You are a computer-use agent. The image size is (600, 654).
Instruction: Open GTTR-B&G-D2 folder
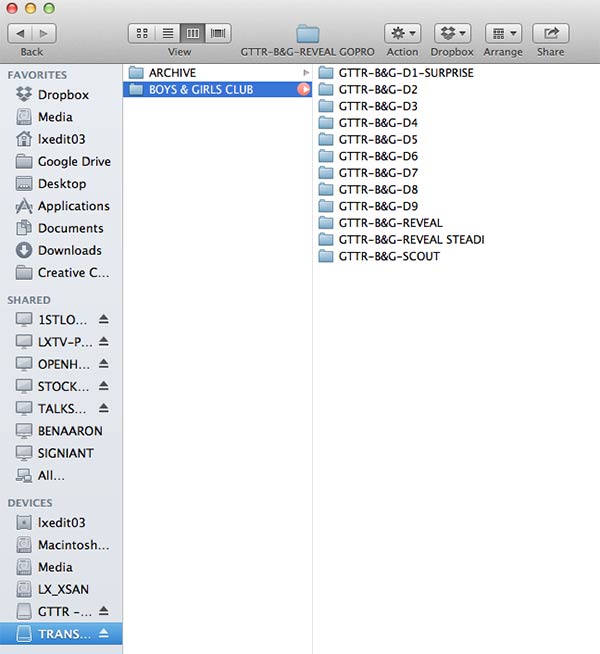(x=368, y=89)
